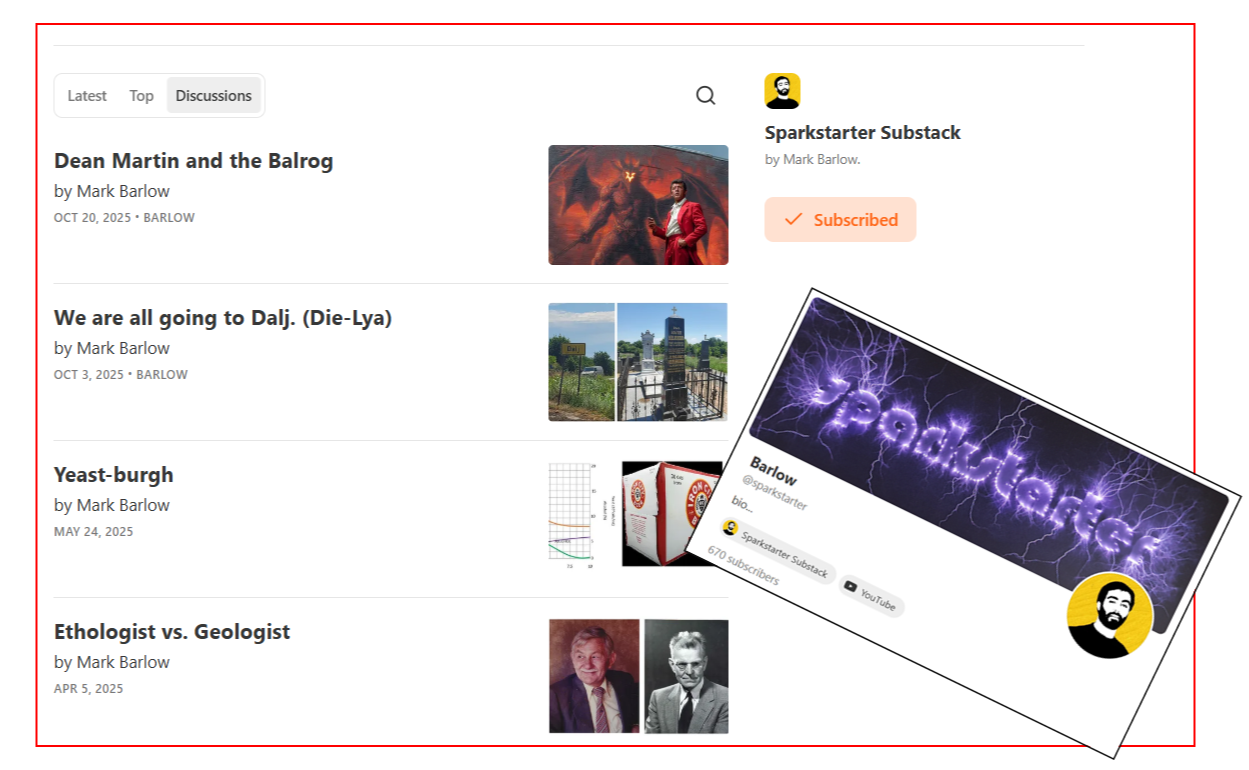Open the Yeast-burgh post title
1249x770 pixels.
click(x=114, y=475)
